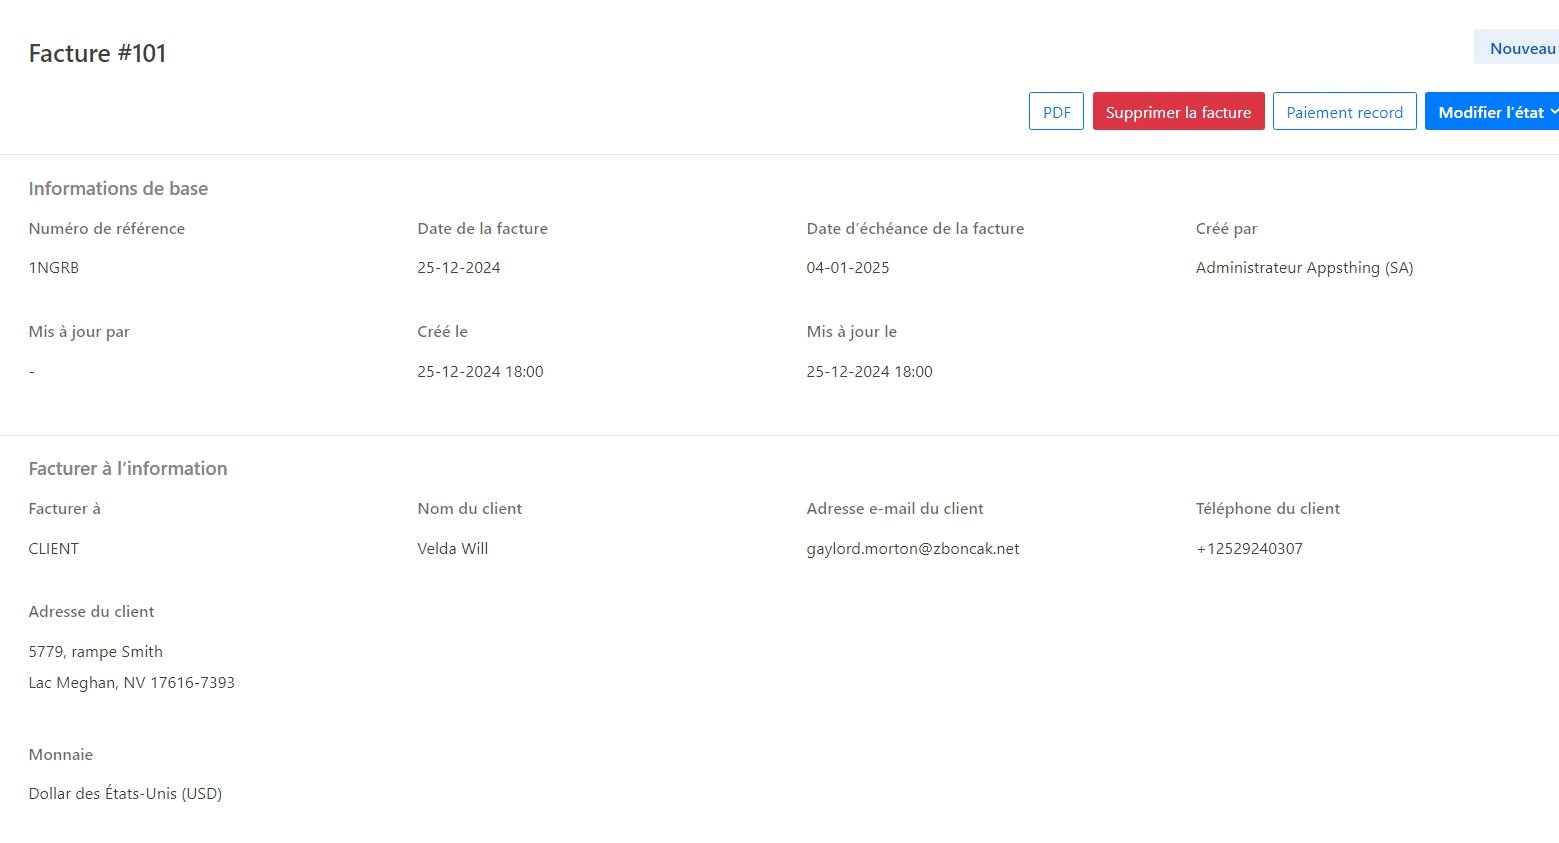1559x843 pixels.
Task: Click the Nouveau status badge
Action: click(x=1521, y=48)
